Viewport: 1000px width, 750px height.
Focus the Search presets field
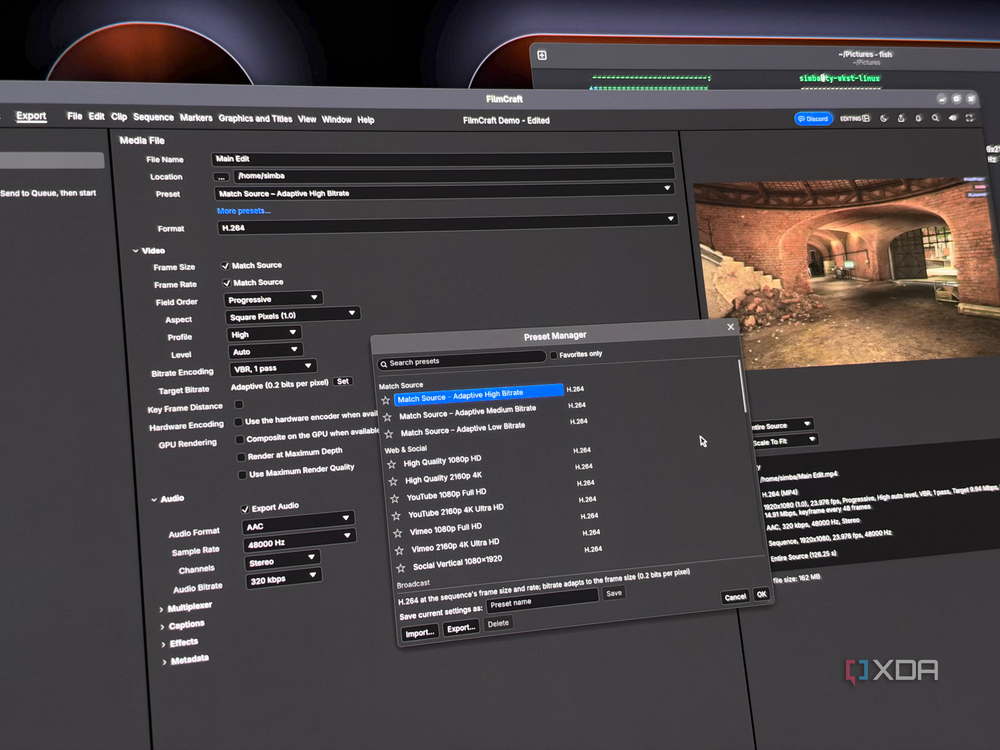(x=462, y=362)
